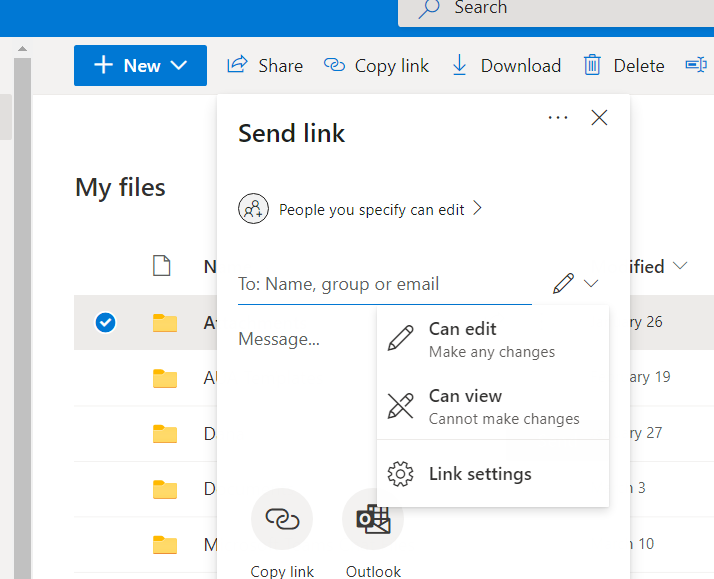Uncheck the selected first folder row checkmark
Image resolution: width=714 pixels, height=579 pixels.
coord(105,322)
